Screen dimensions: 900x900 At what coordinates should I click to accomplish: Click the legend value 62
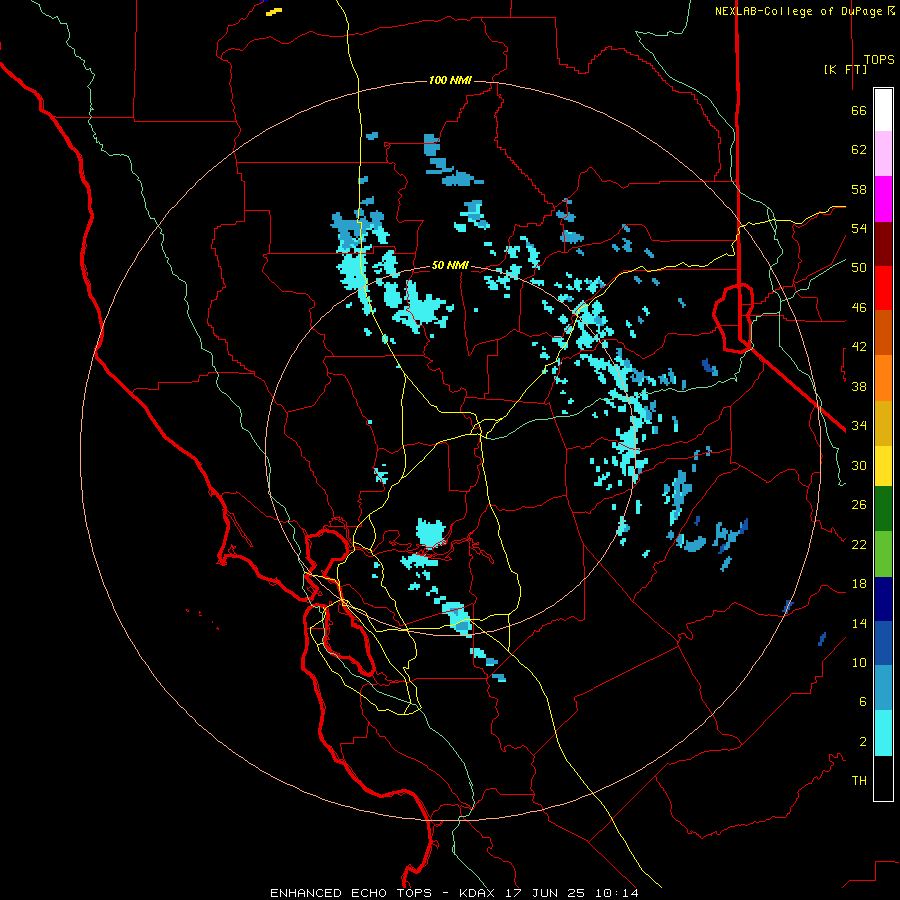[x=859, y=150]
